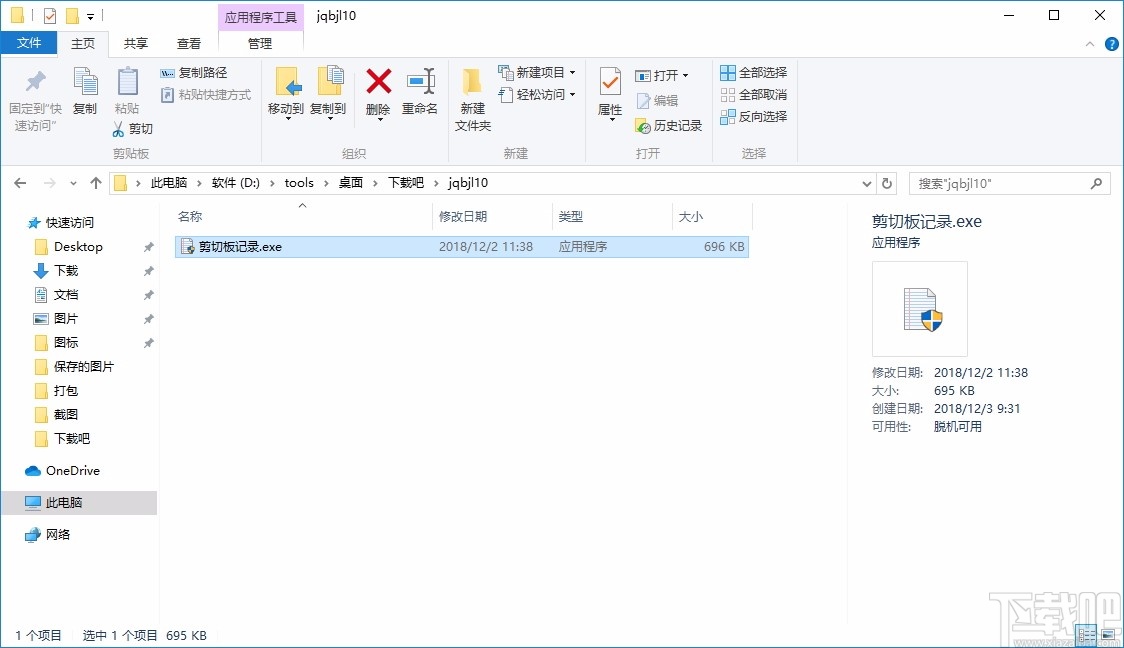Open the 打开 (Open) dropdown arrow
This screenshot has width=1124, height=648.
(x=687, y=73)
